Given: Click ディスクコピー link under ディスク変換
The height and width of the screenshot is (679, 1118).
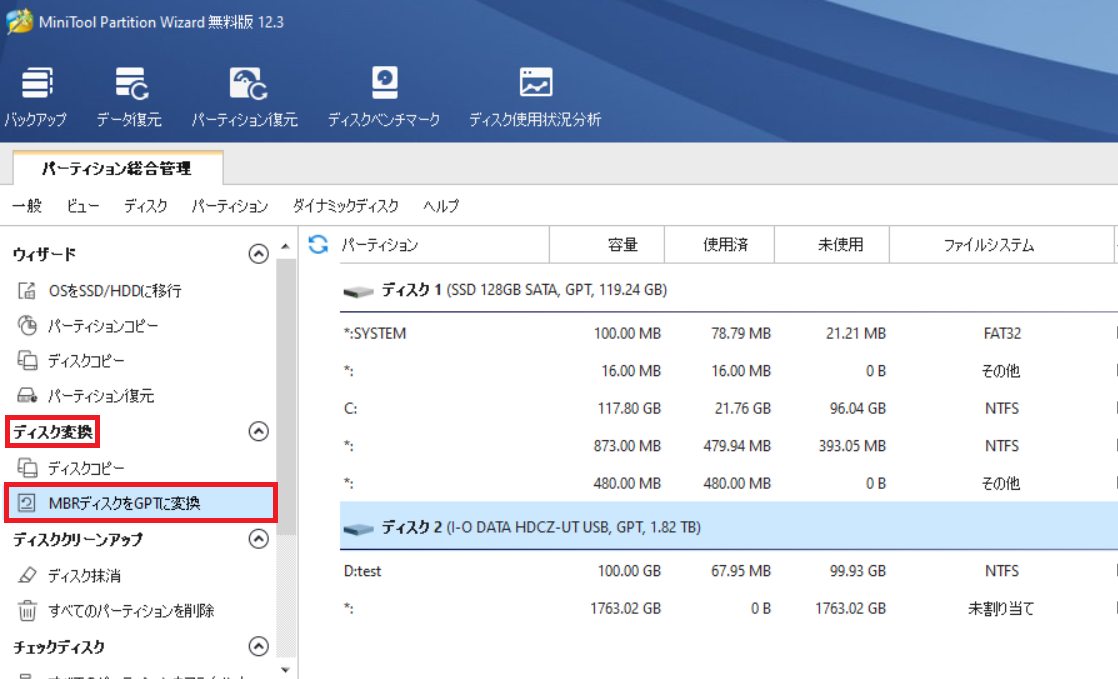Looking at the screenshot, I should (86, 468).
